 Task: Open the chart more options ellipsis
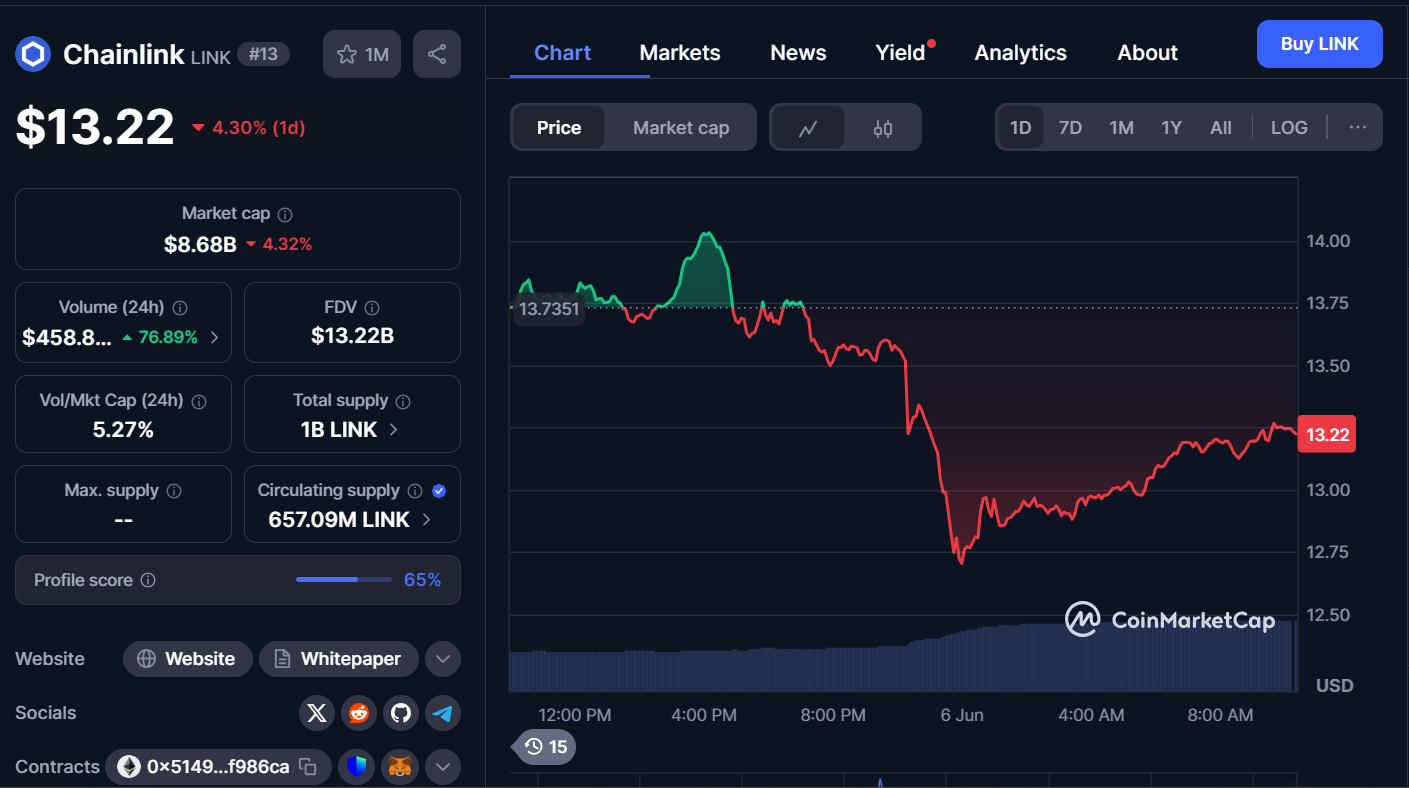coord(1357,127)
